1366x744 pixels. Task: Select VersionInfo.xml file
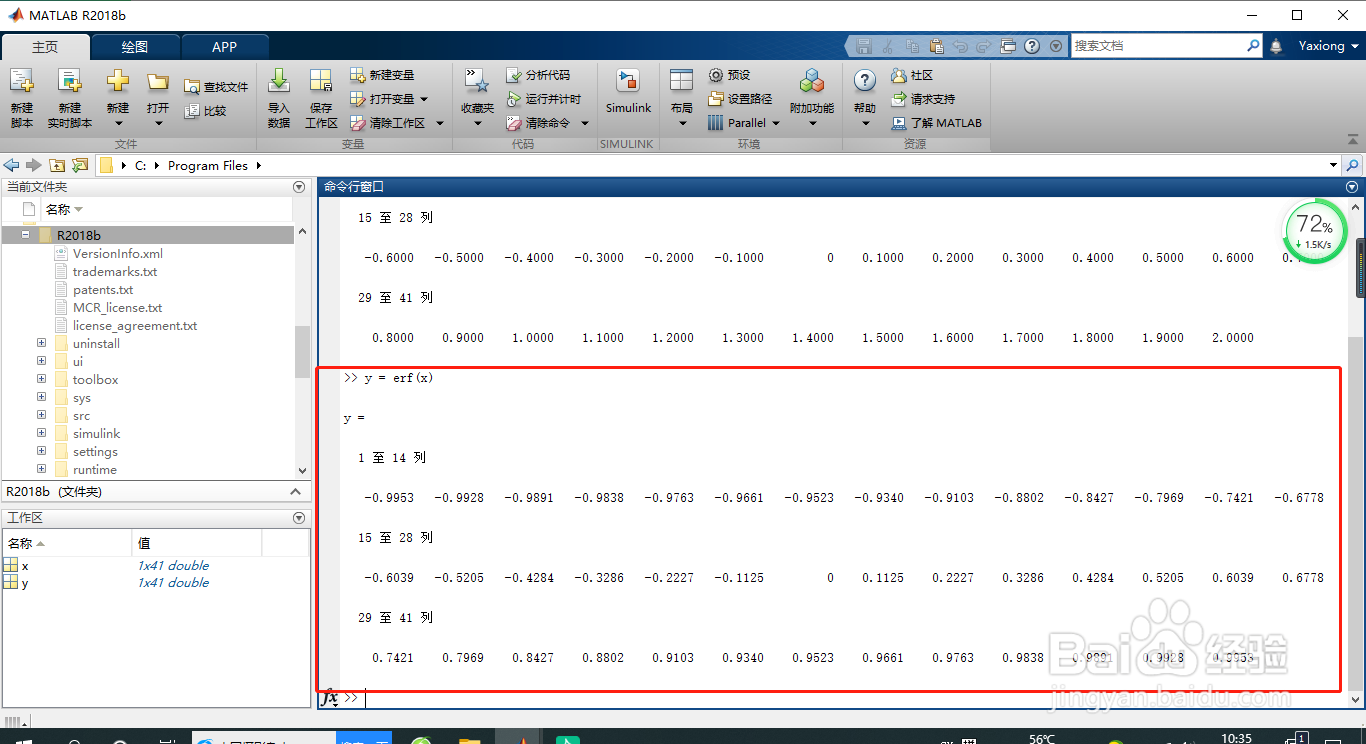click(x=117, y=254)
